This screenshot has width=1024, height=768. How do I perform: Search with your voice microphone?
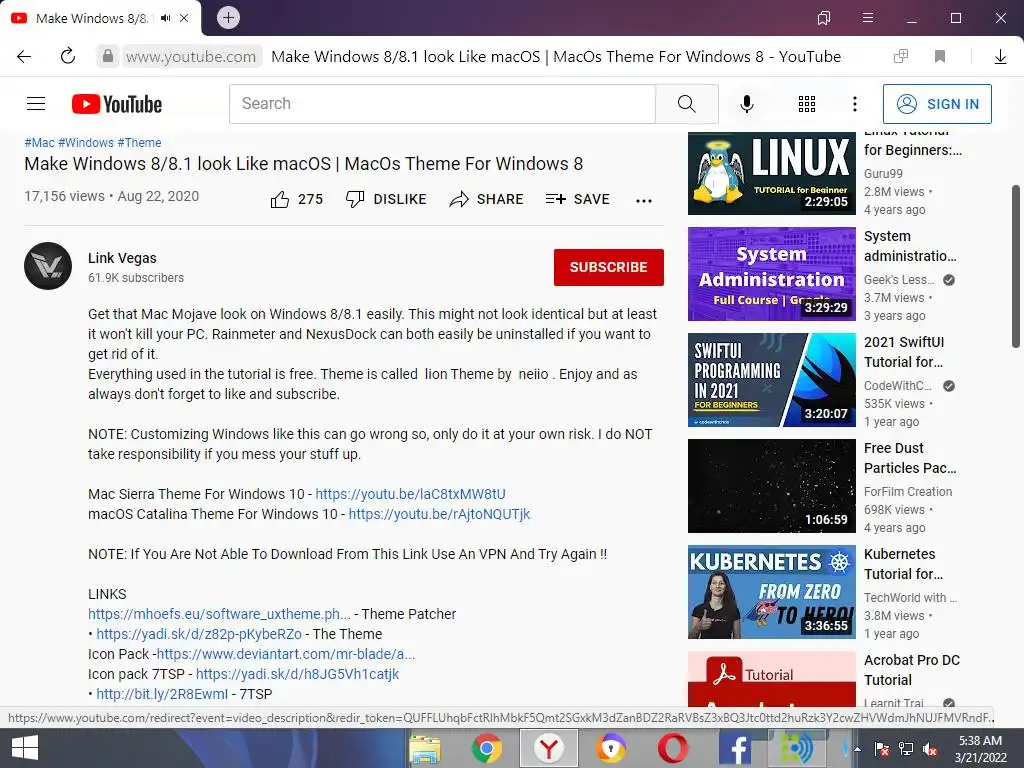(746, 104)
